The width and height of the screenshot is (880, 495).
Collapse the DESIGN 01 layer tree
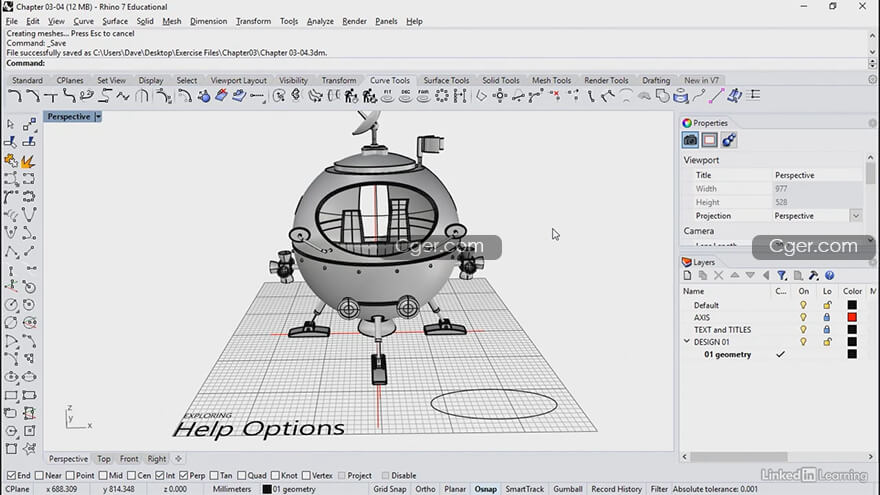pyautogui.click(x=686, y=341)
